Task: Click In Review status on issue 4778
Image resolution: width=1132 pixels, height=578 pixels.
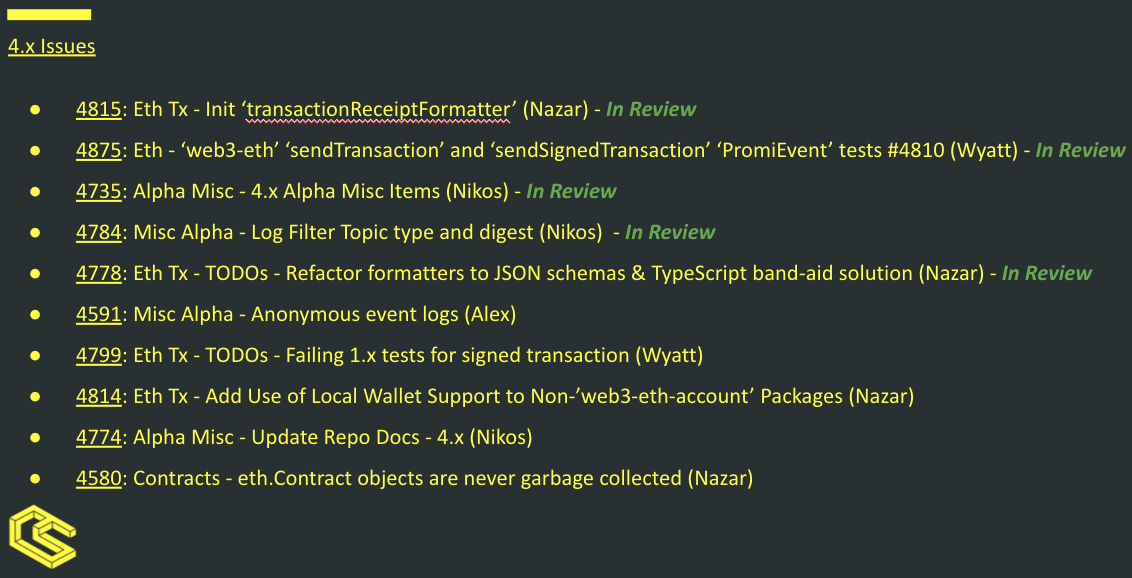Action: (x=1047, y=273)
